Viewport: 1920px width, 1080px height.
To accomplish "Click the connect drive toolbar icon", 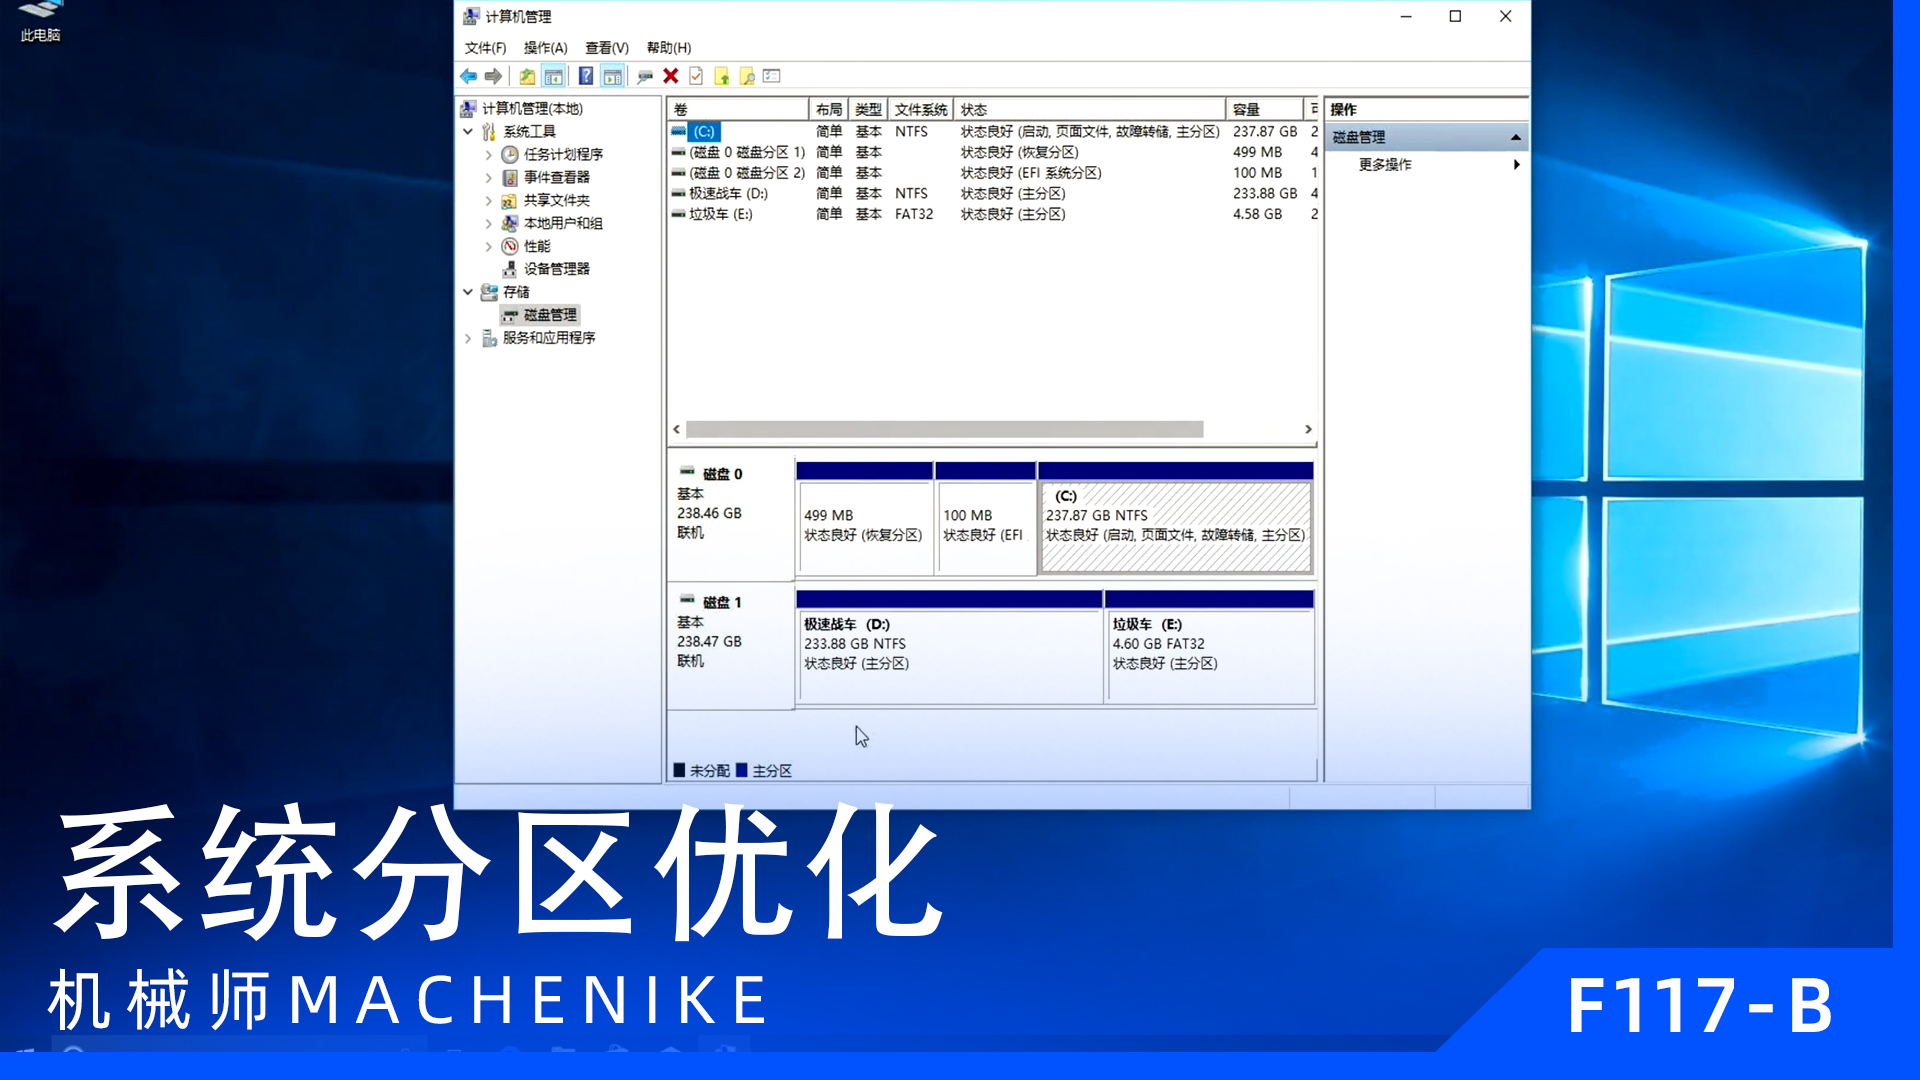I will click(645, 76).
